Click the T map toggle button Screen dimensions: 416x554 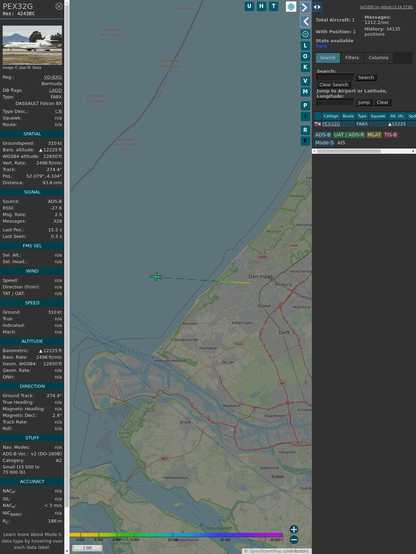(273, 6)
